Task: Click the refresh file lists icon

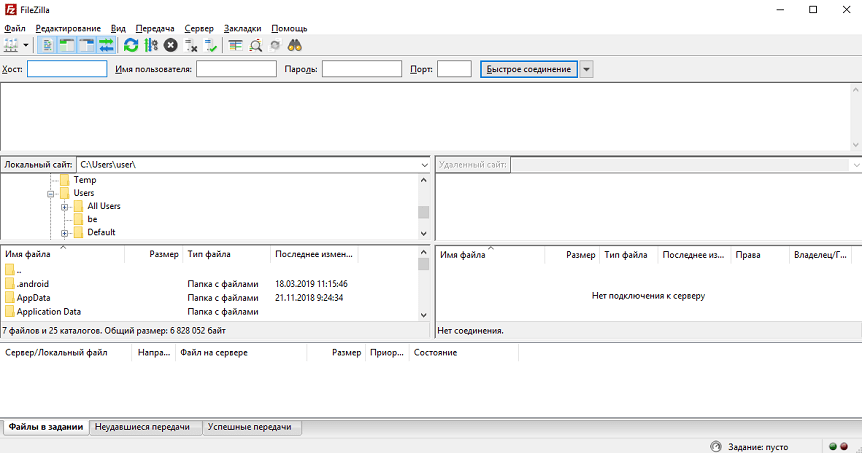Action: [x=131, y=45]
